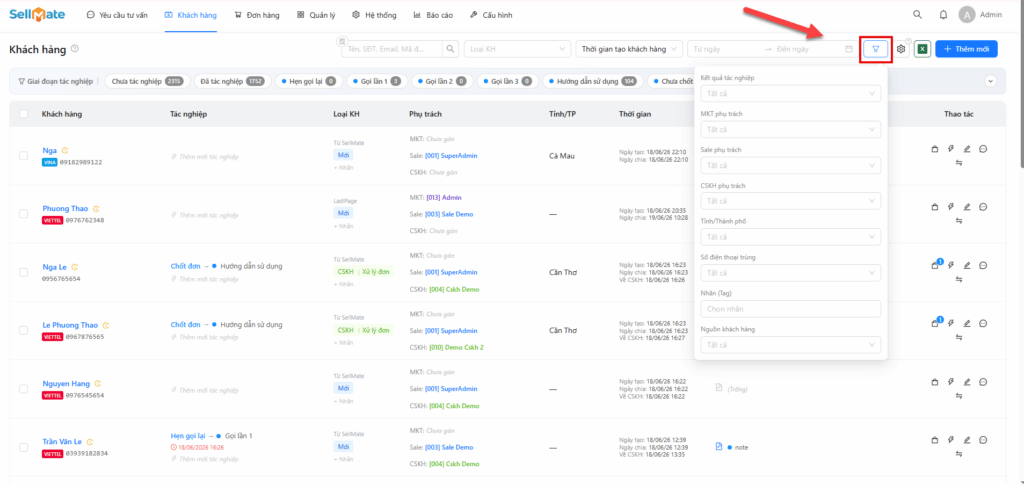Click the SellMate logo
The height and width of the screenshot is (485, 1024).
37,14
